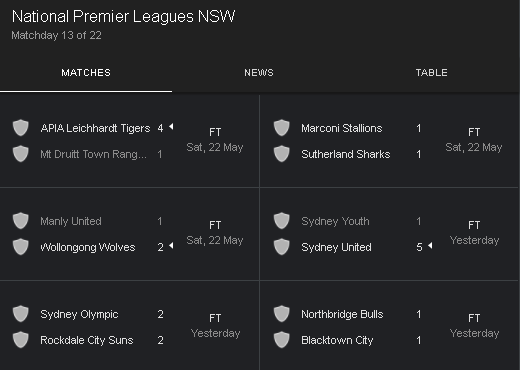
Task: Click Sydney United shield crest
Action: pos(282,247)
